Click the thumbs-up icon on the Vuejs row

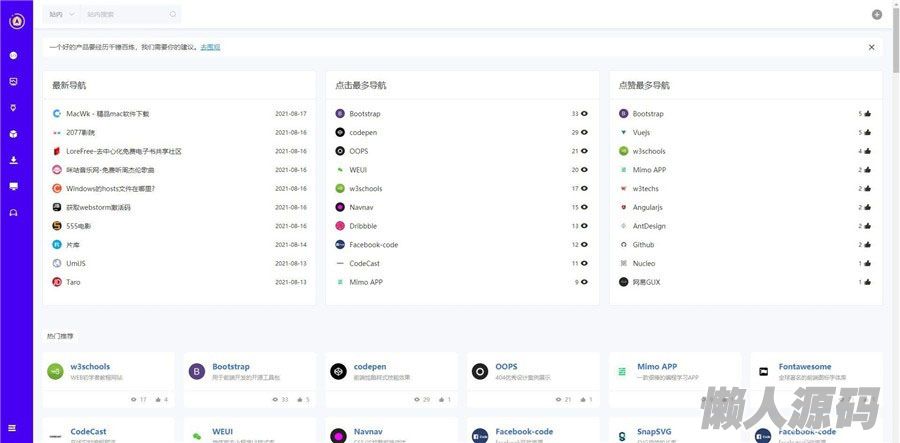tap(867, 133)
